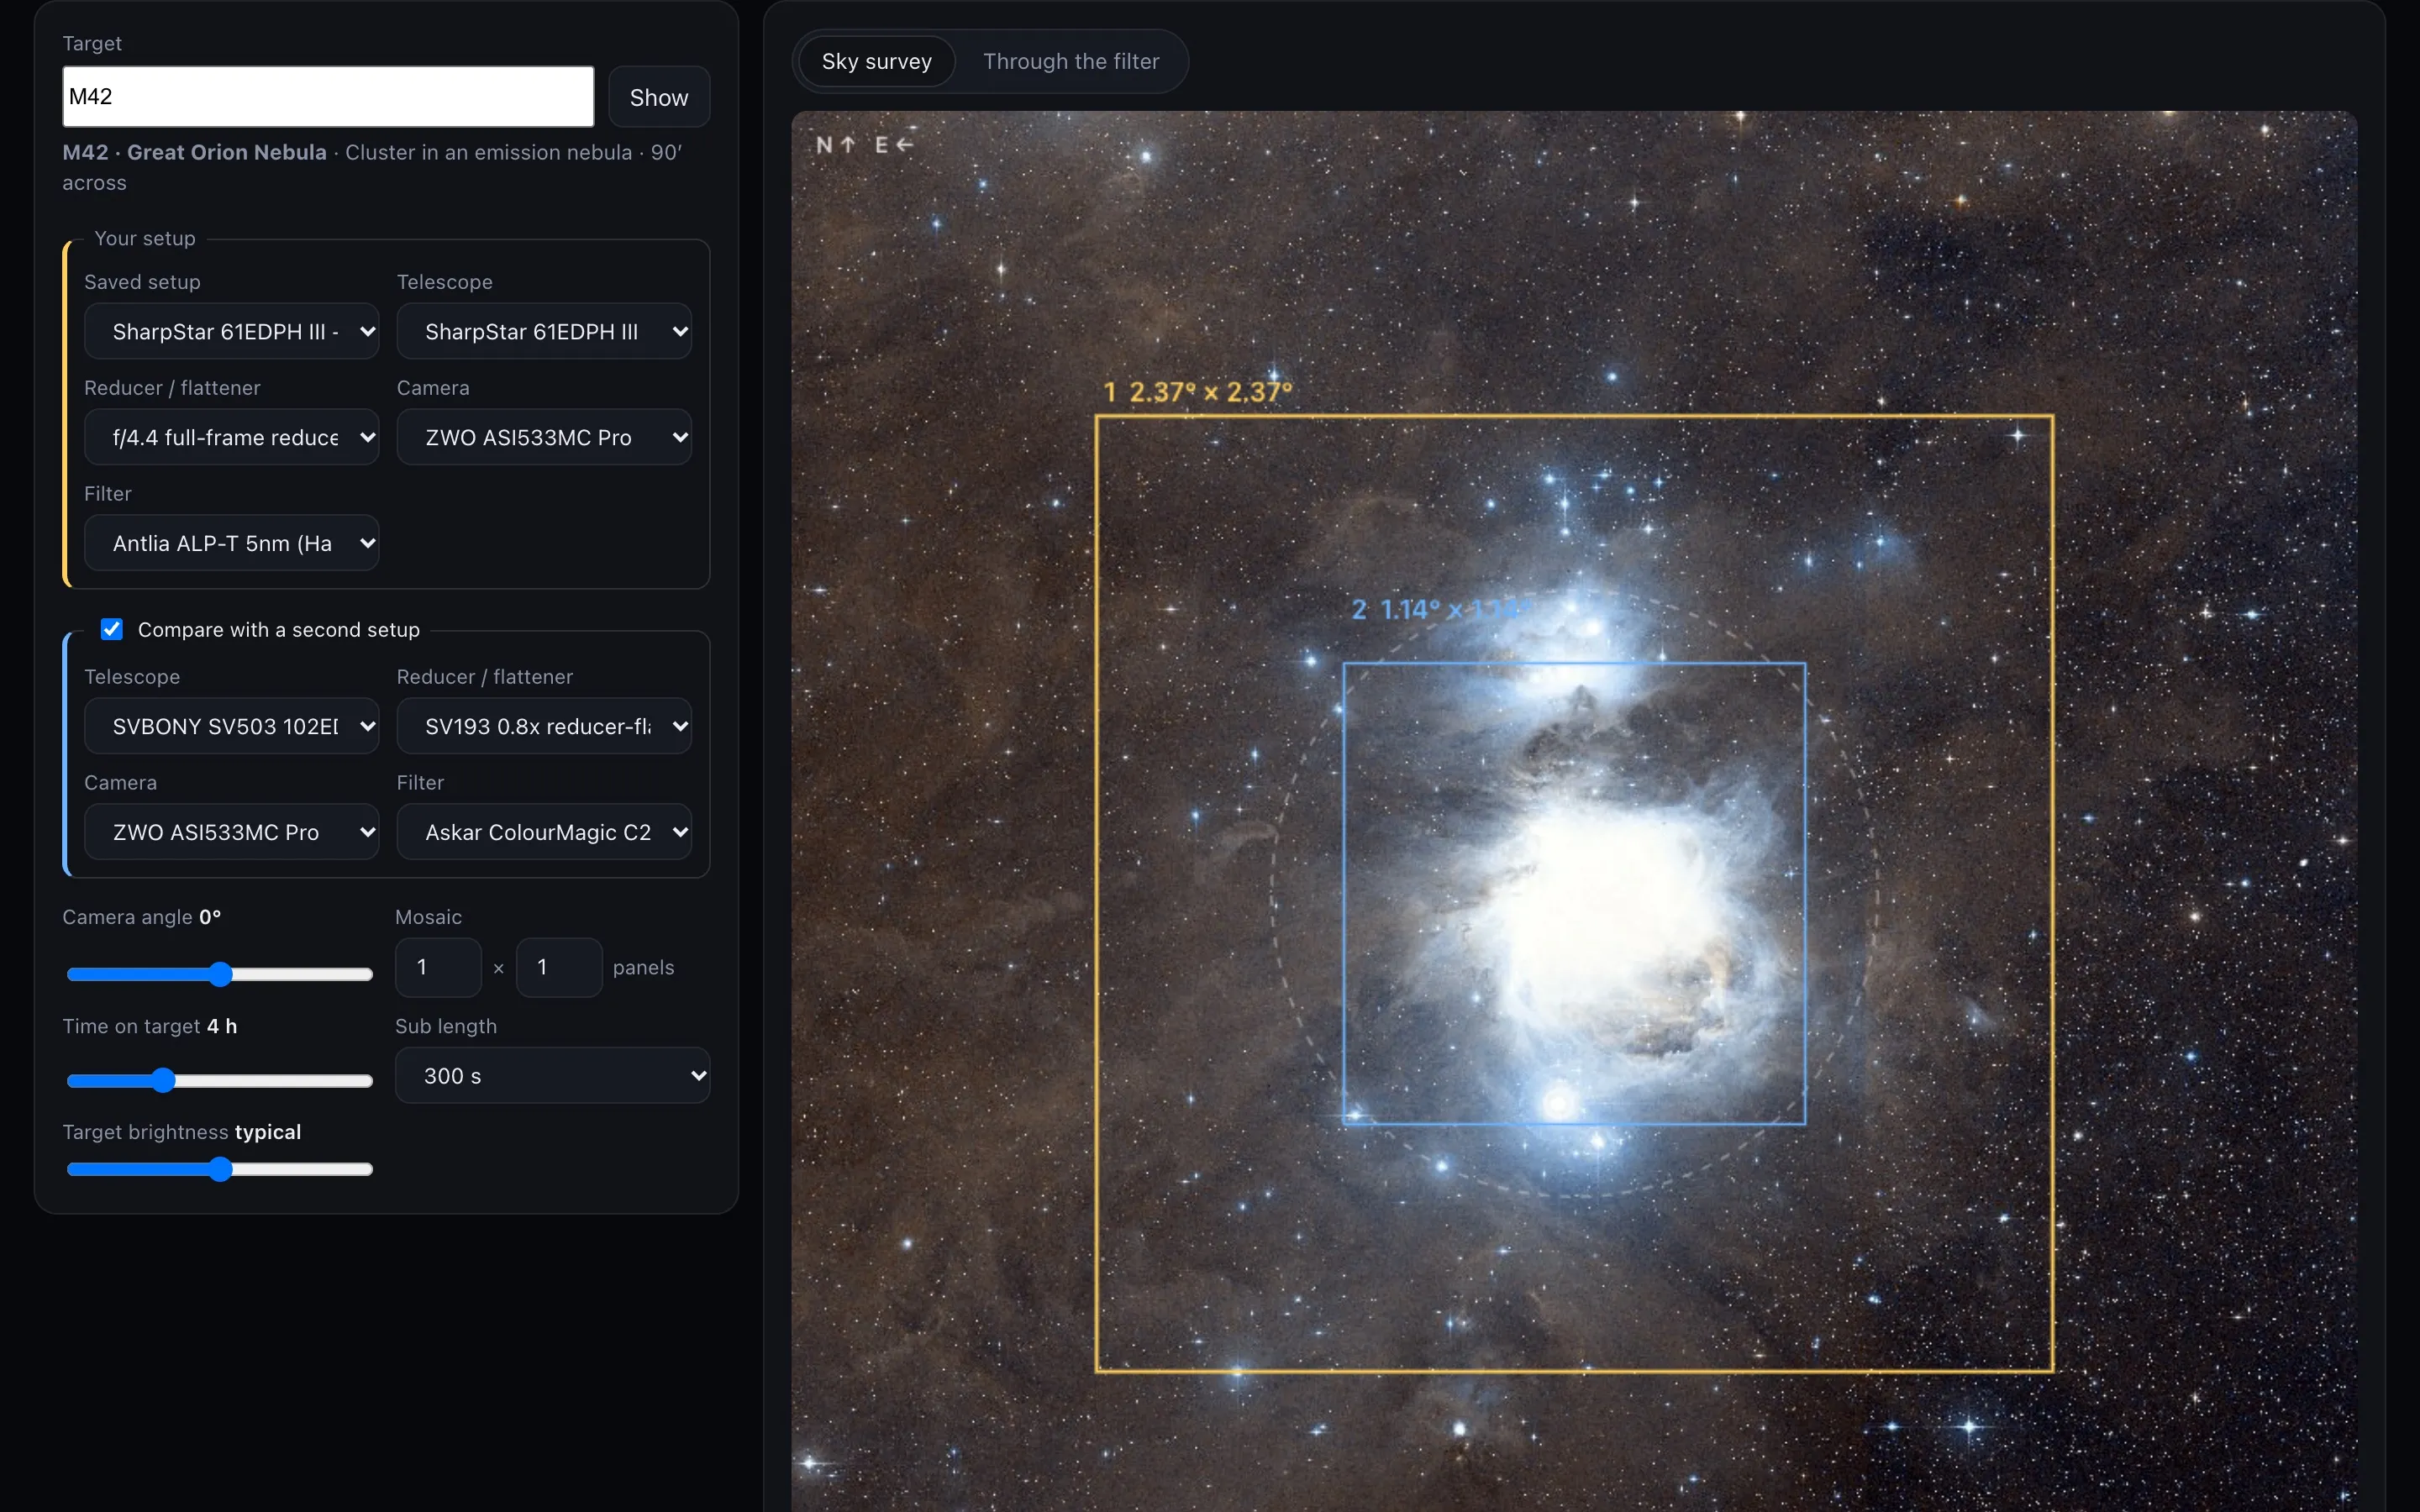Toggle Compare with a second setup checkbox
2420x1512 pixels.
[x=112, y=629]
